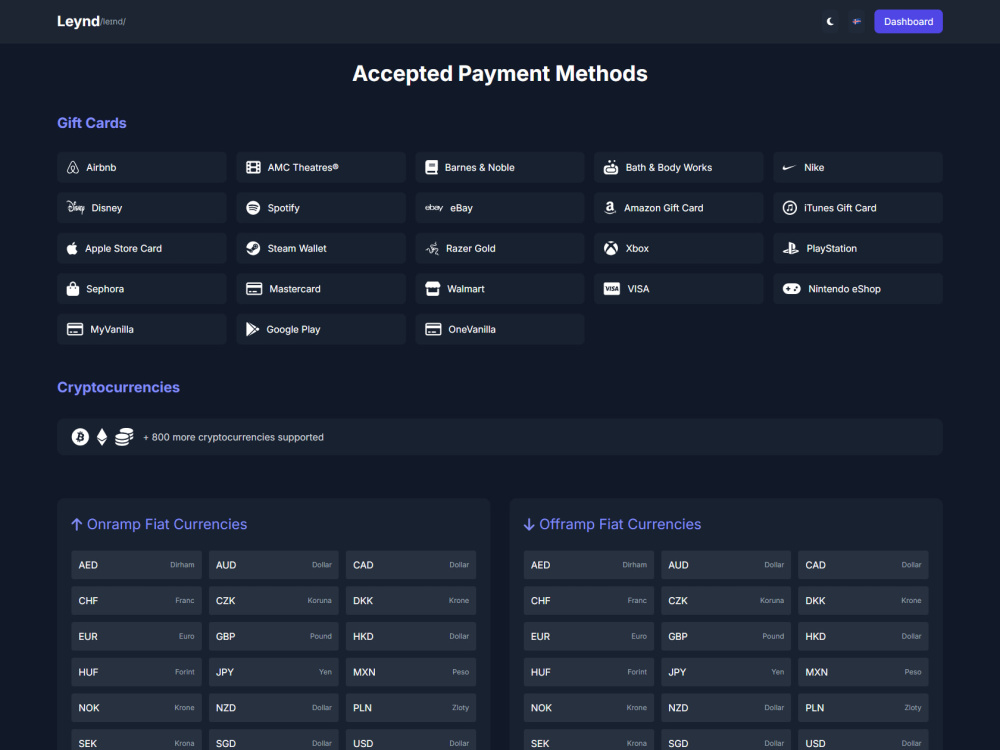Click the Sephora shopping bag icon
Screen dimensions: 1000x750
(73, 289)
